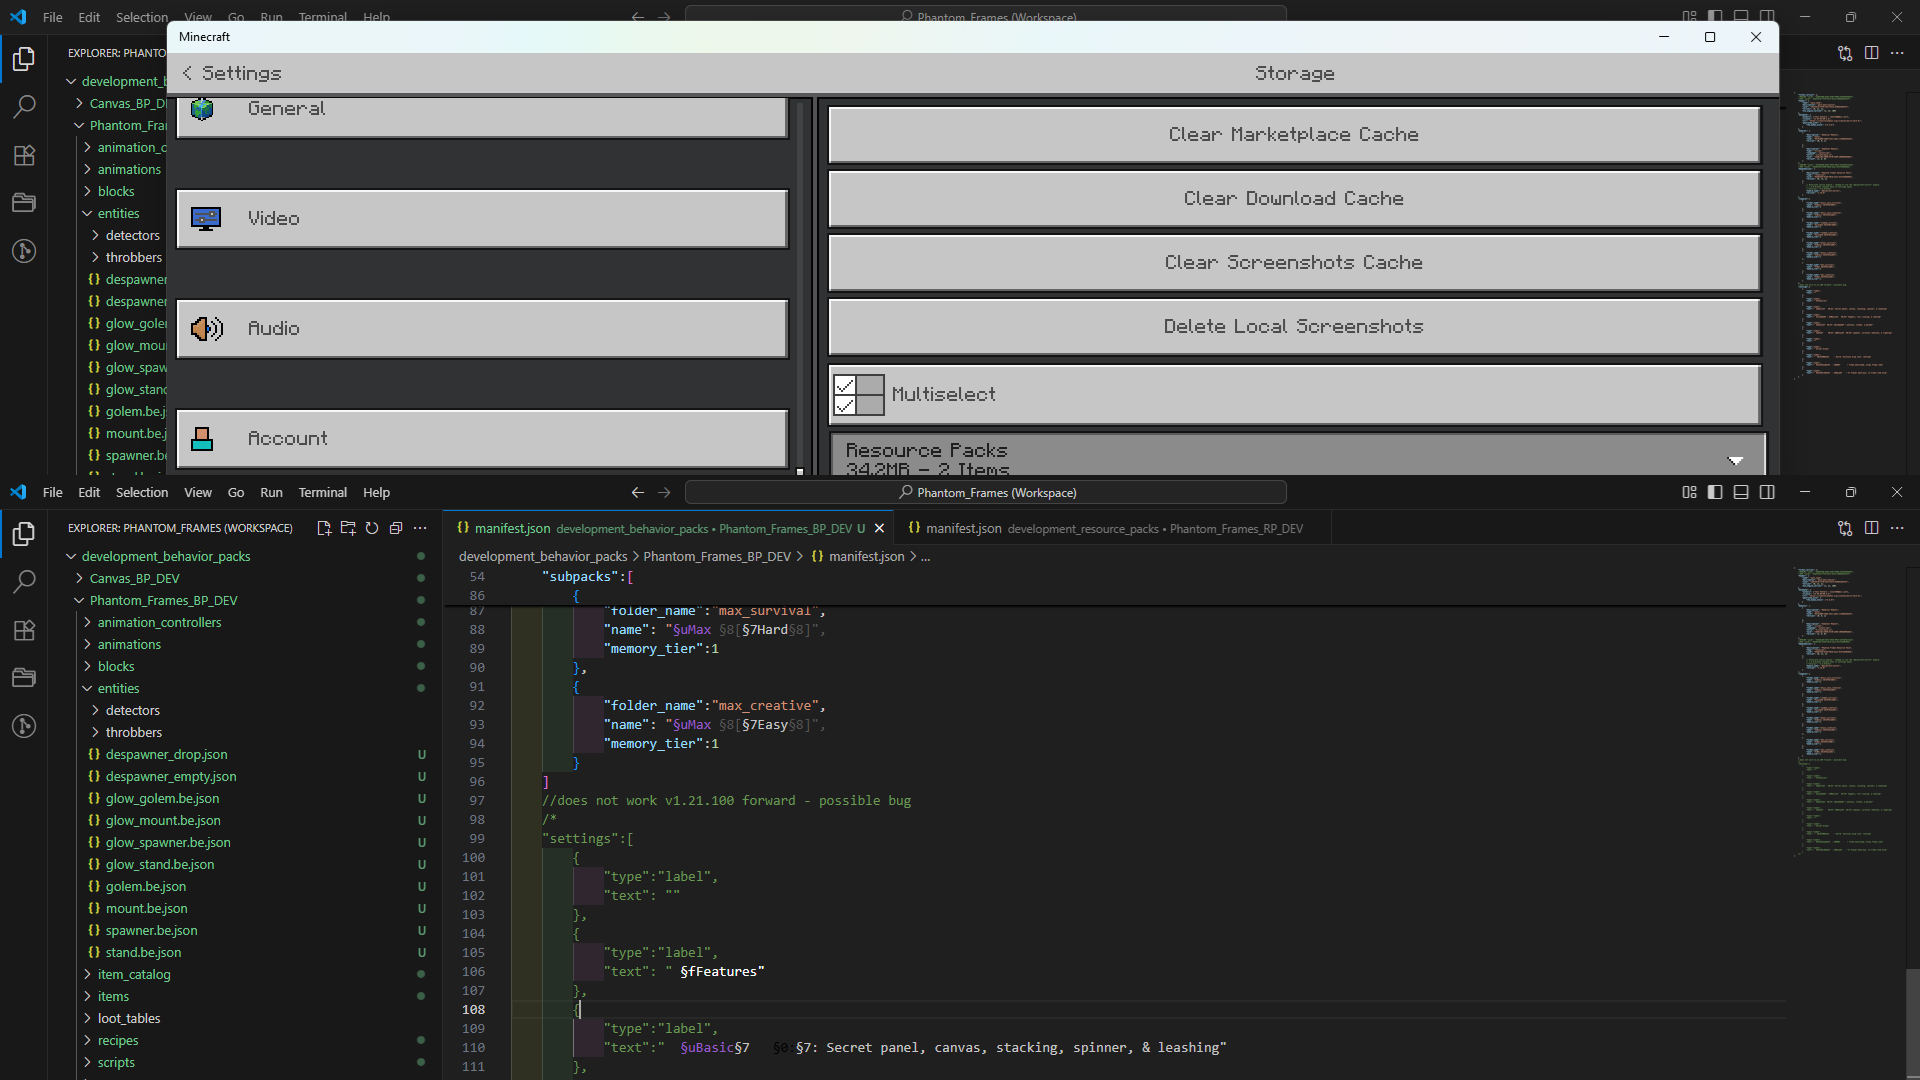Open Search view in lower window activity bar
Screen dimensions: 1920x1080
click(24, 581)
